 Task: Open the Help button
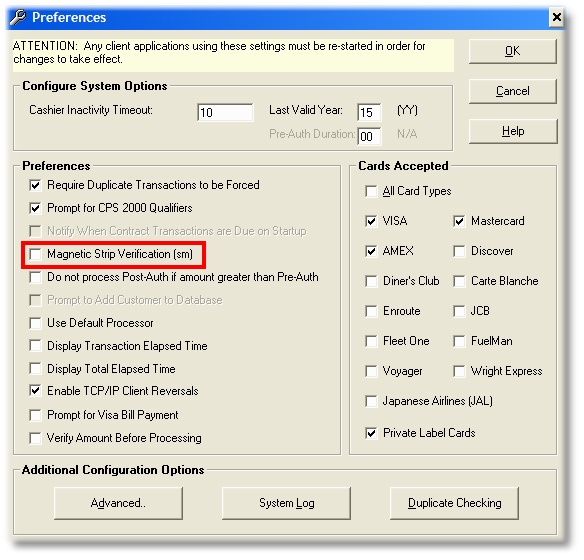512,131
